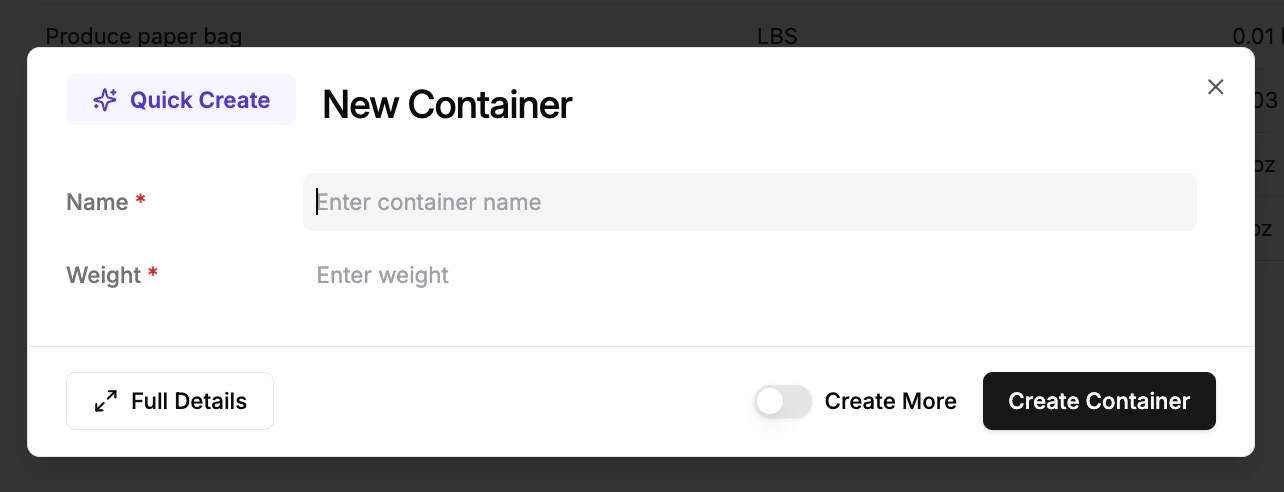This screenshot has width=1284, height=492.
Task: Select the Quick Create badge label
Action: pyautogui.click(x=200, y=100)
